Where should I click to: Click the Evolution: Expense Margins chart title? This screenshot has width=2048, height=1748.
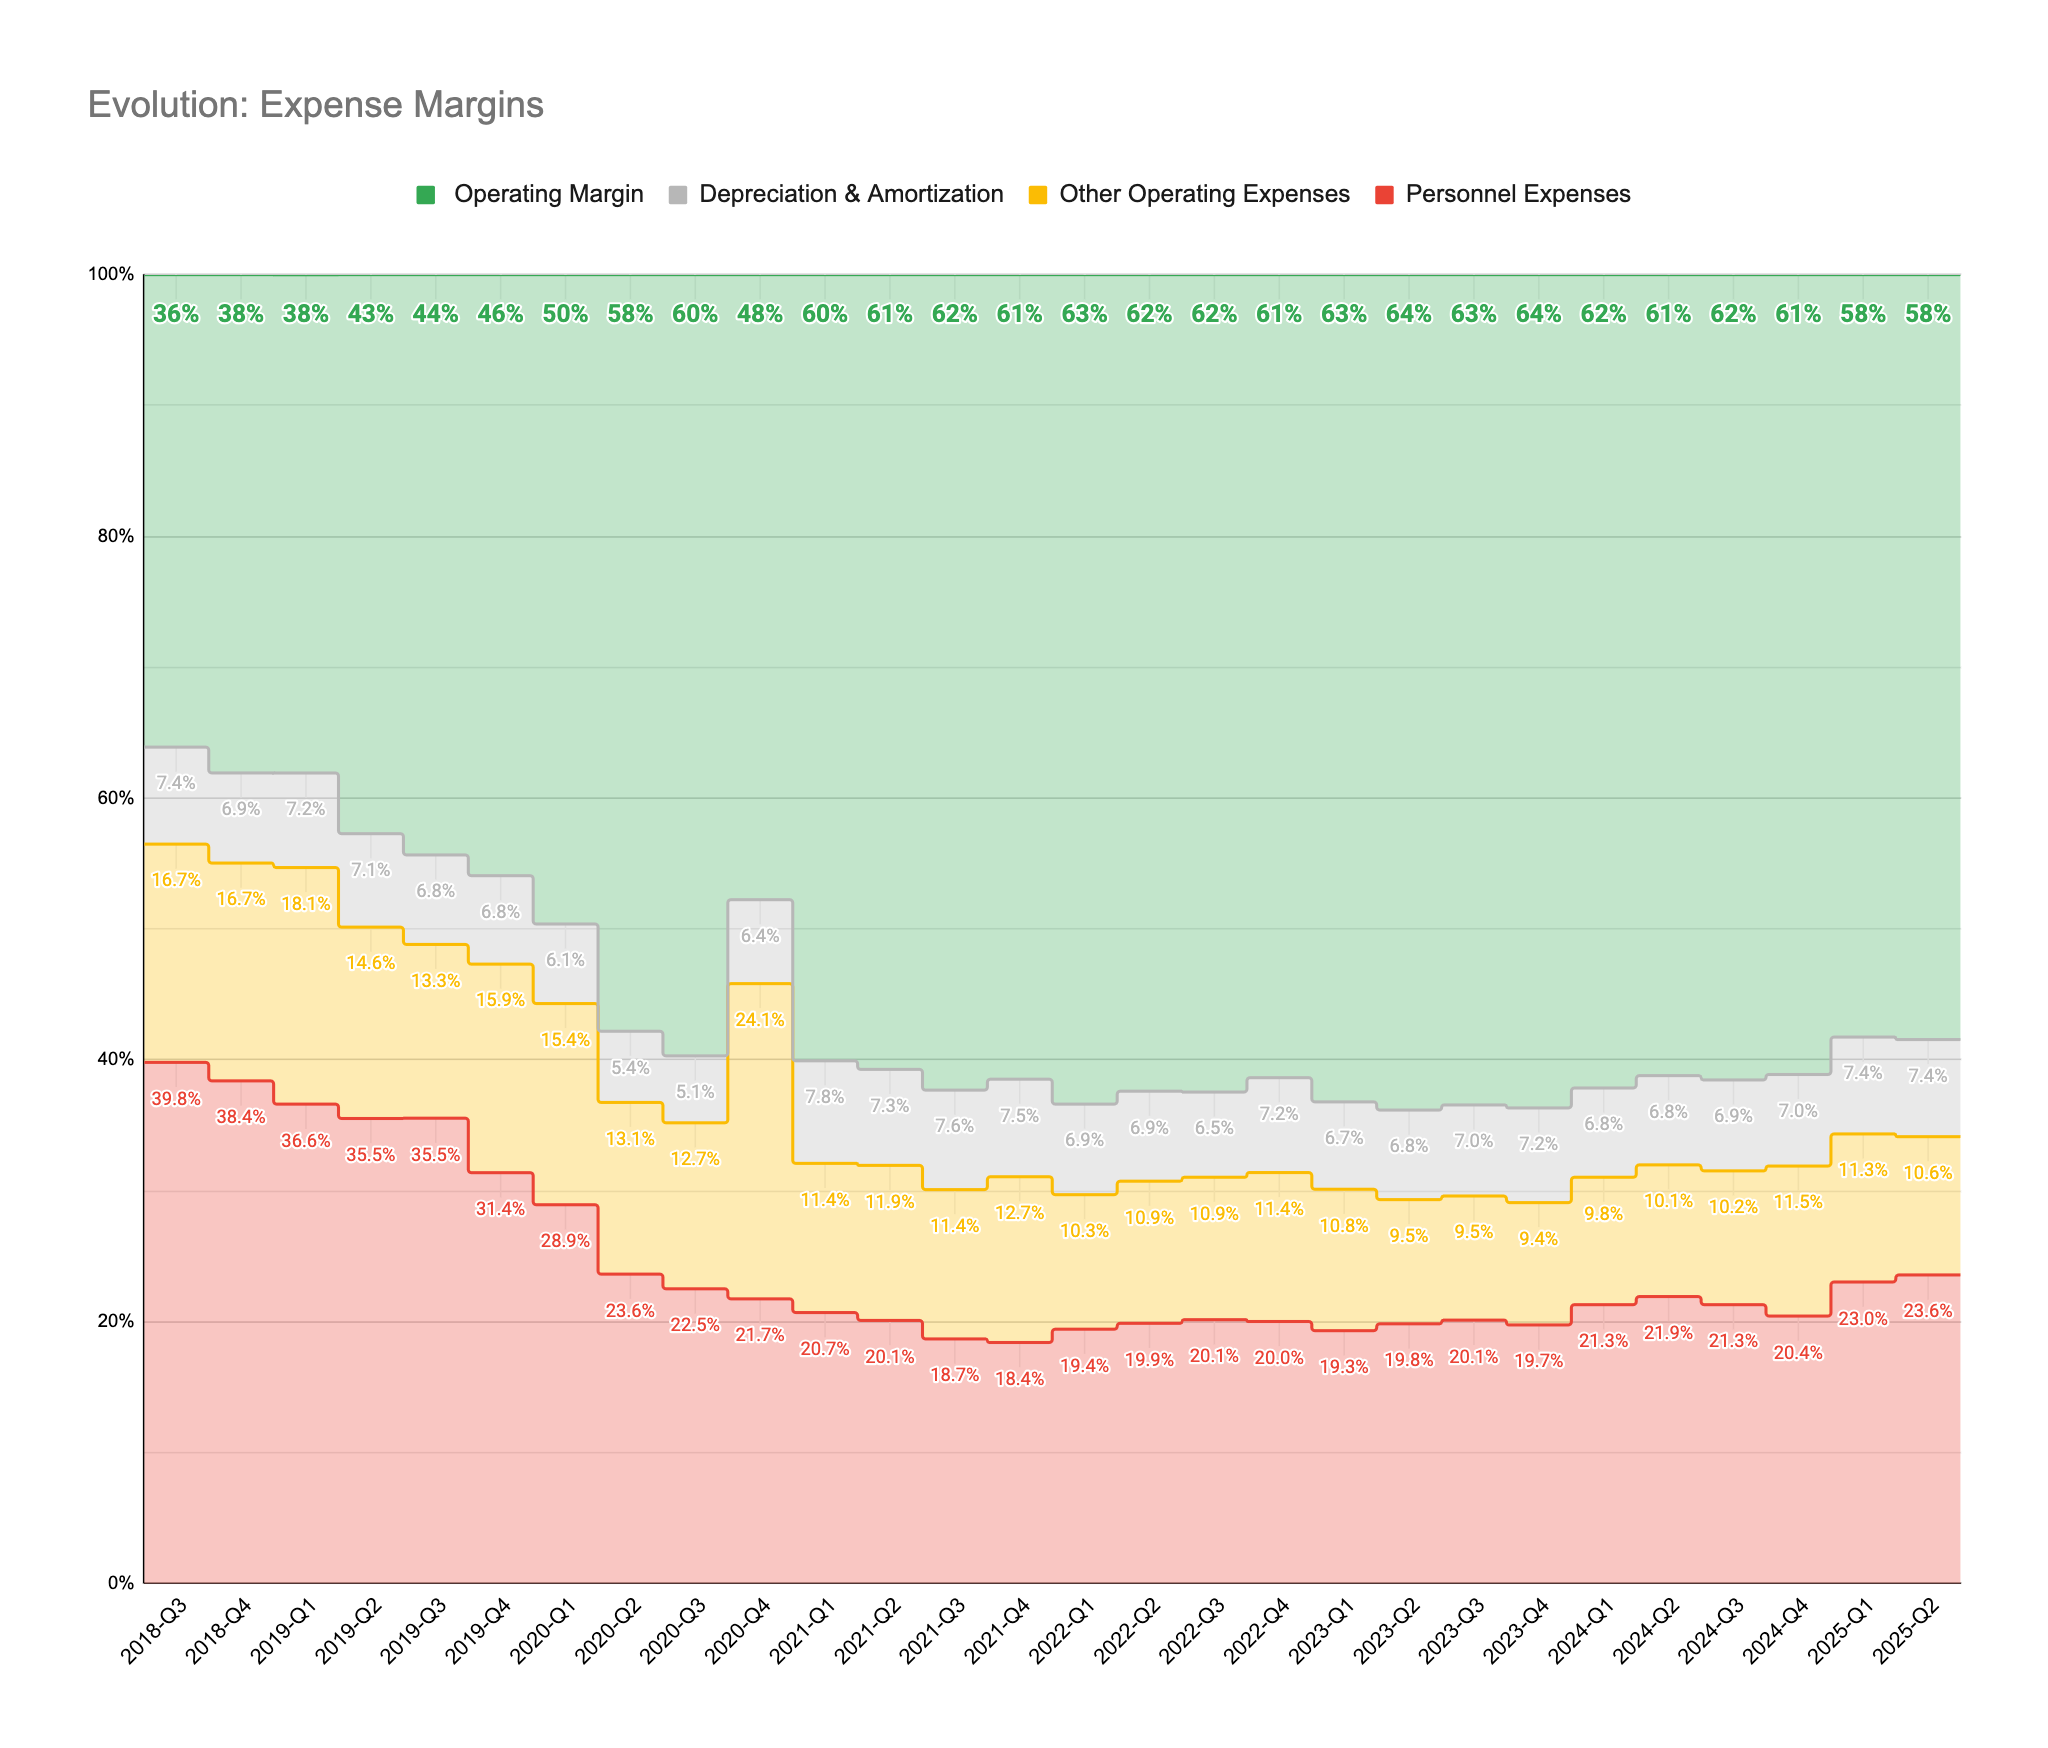[316, 105]
